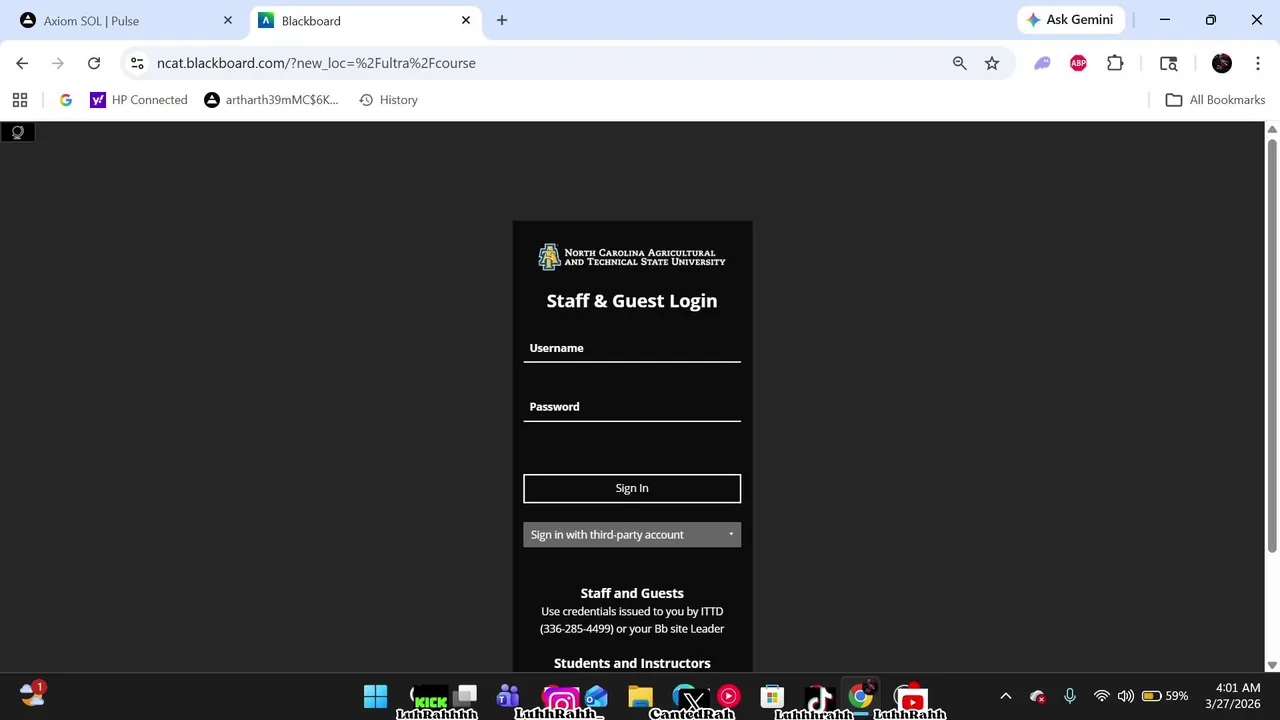
Task: Click the 'Staff & Guest Login' heading
Action: point(632,301)
